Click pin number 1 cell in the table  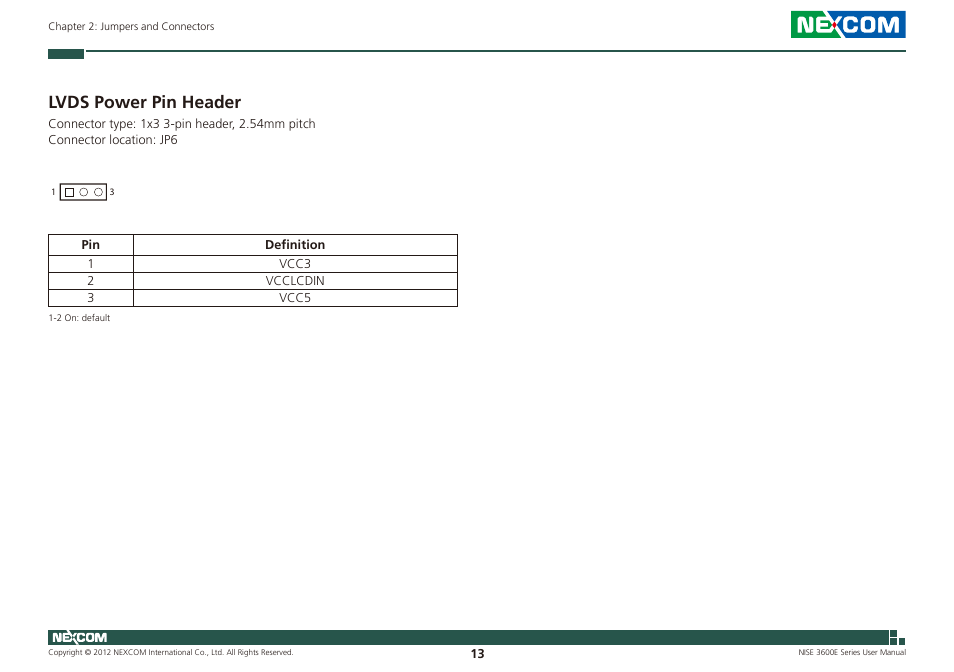coord(91,264)
